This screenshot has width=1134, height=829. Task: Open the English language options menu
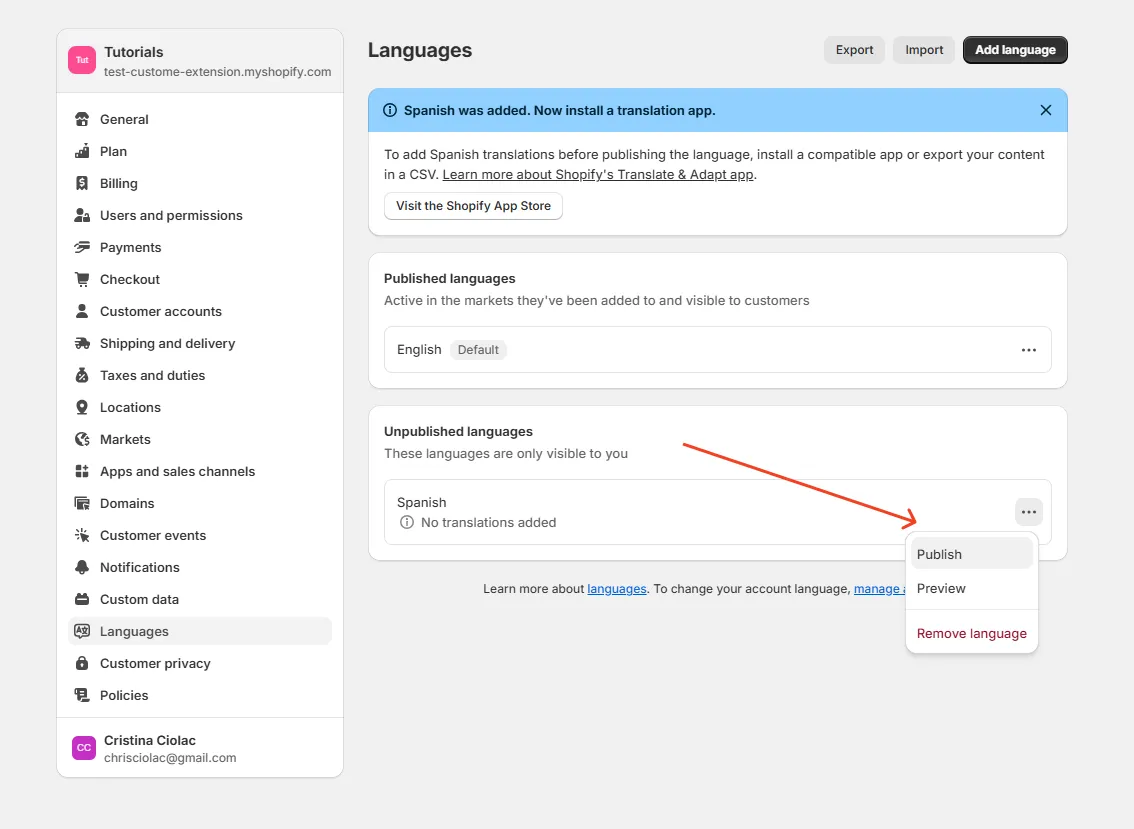click(1028, 350)
